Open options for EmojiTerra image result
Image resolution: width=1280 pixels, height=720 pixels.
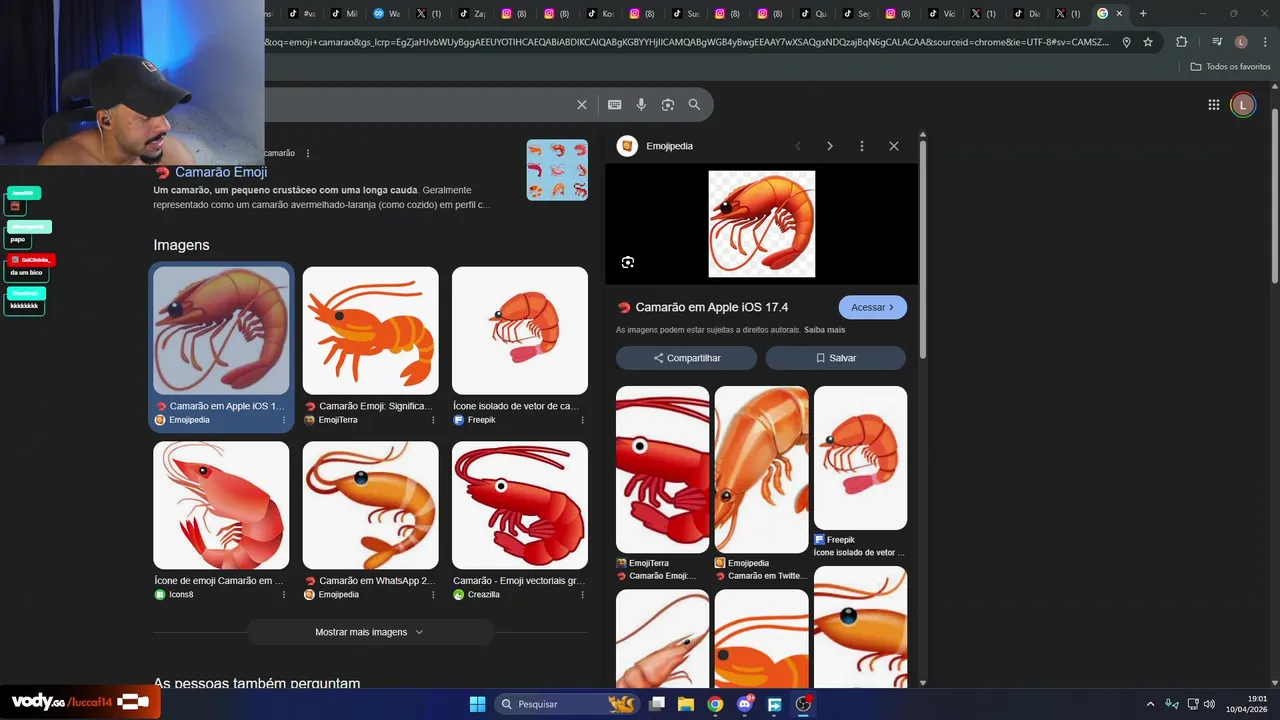tap(433, 420)
